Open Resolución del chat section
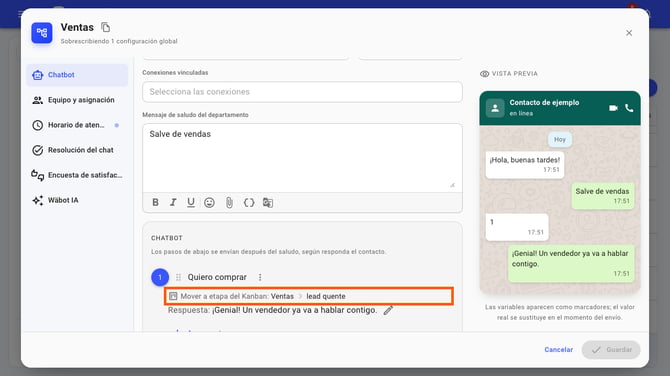 [x=77, y=150]
